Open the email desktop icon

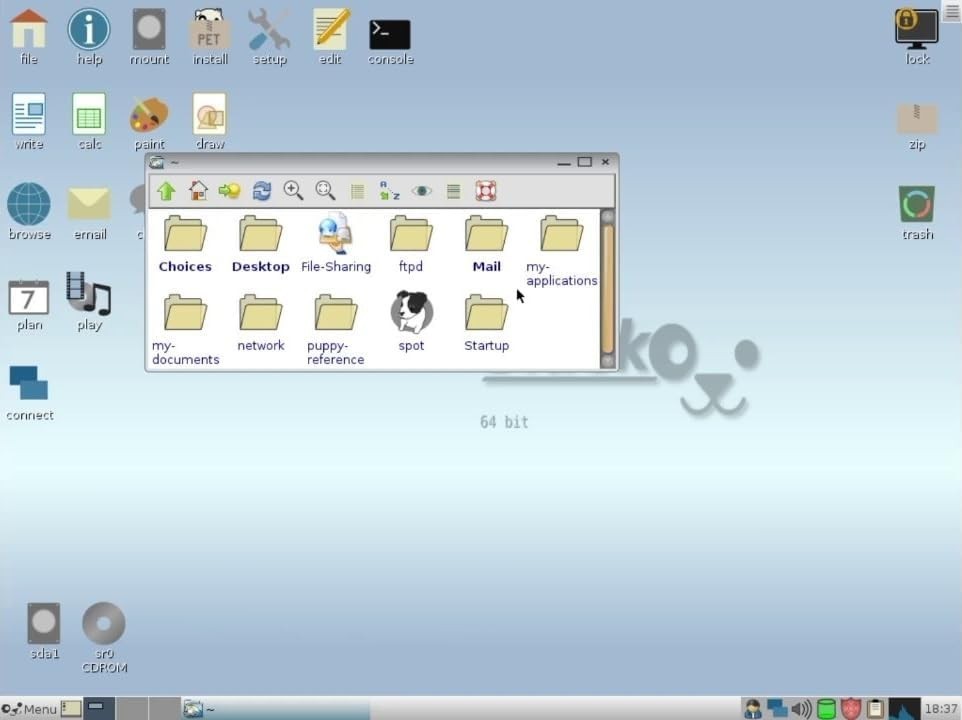(90, 213)
